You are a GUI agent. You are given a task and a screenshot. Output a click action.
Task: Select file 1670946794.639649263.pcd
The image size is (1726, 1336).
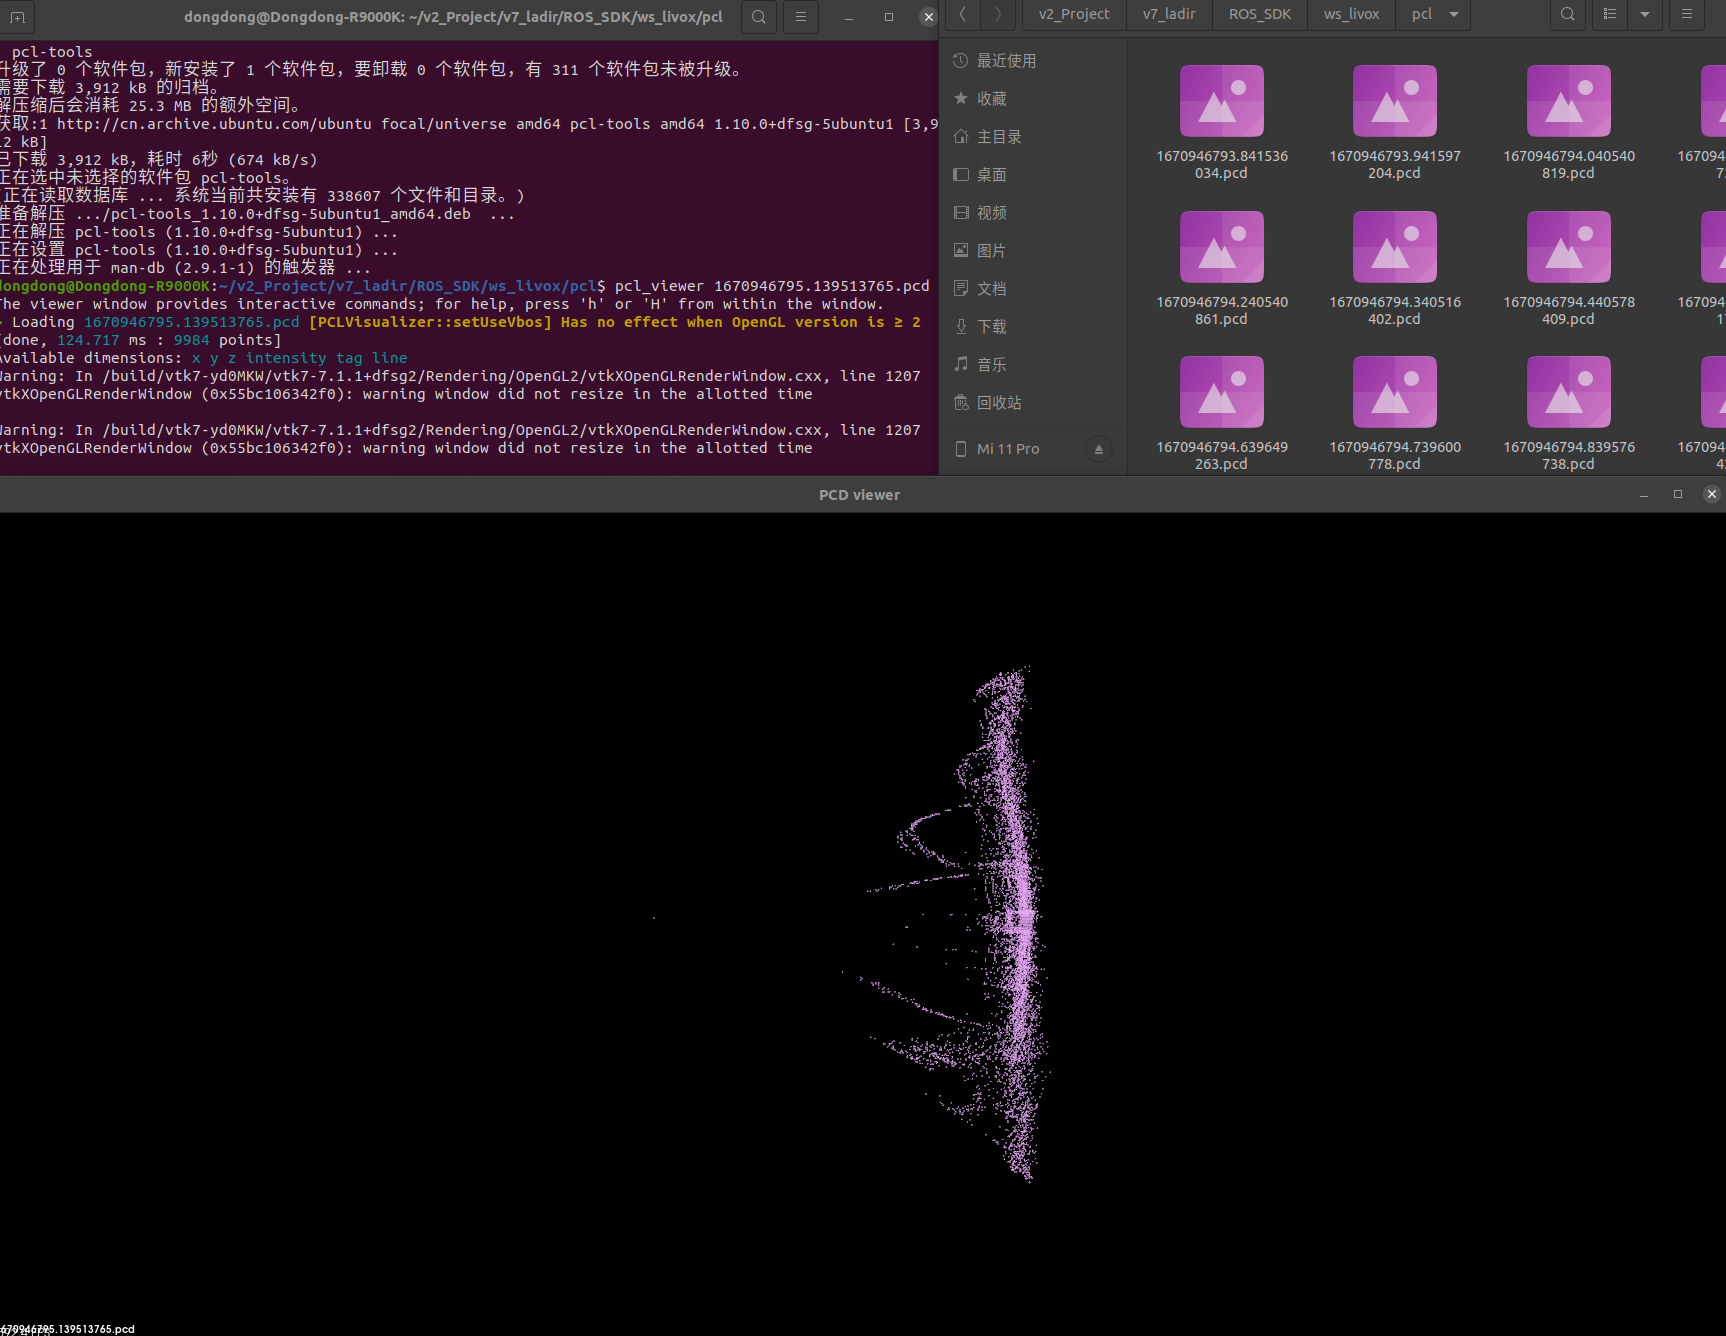click(1221, 412)
